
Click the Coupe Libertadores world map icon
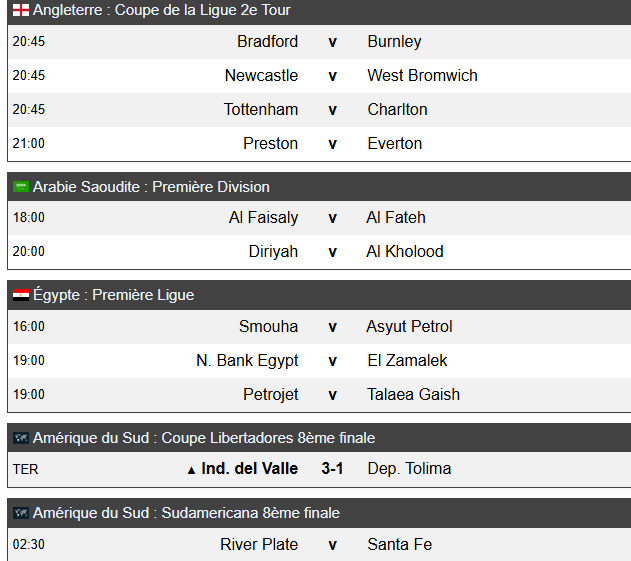click(21, 438)
